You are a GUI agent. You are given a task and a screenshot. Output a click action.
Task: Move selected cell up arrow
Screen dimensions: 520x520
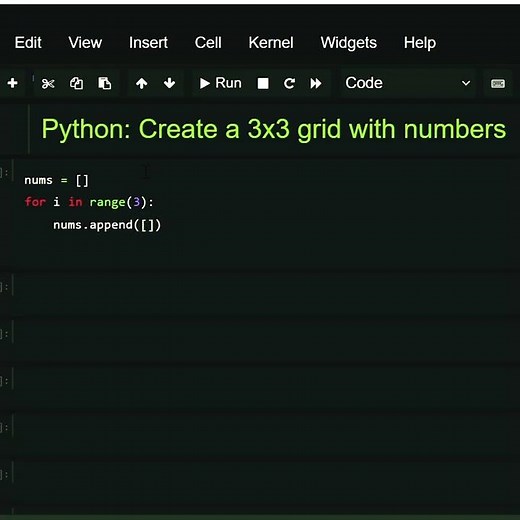pyautogui.click(x=142, y=83)
